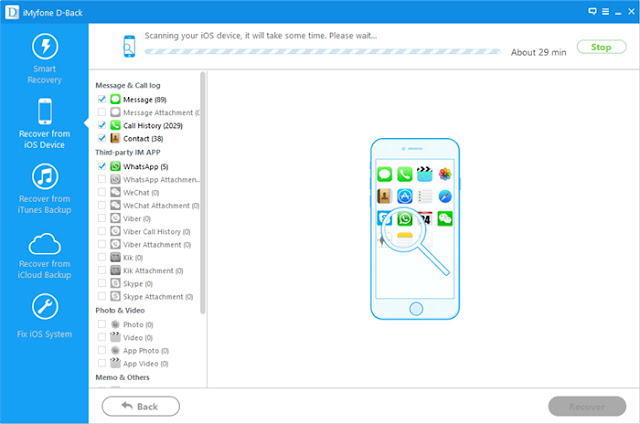Screen dimensions: 640x424
Task: Click the scanning progress bar
Action: click(322, 52)
